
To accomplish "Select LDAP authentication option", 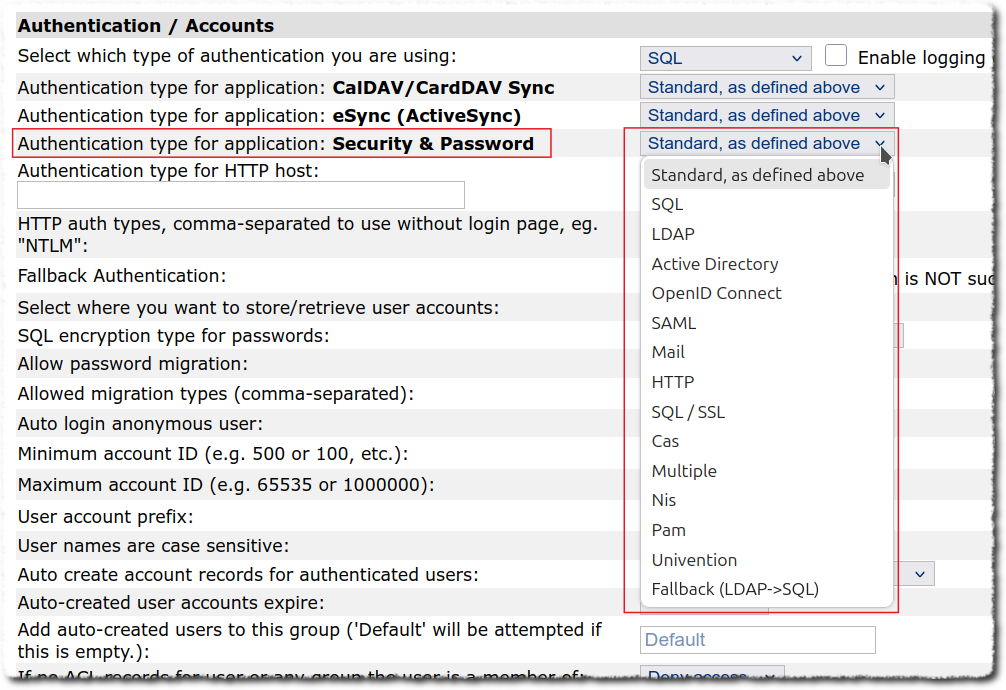I will pos(672,234).
